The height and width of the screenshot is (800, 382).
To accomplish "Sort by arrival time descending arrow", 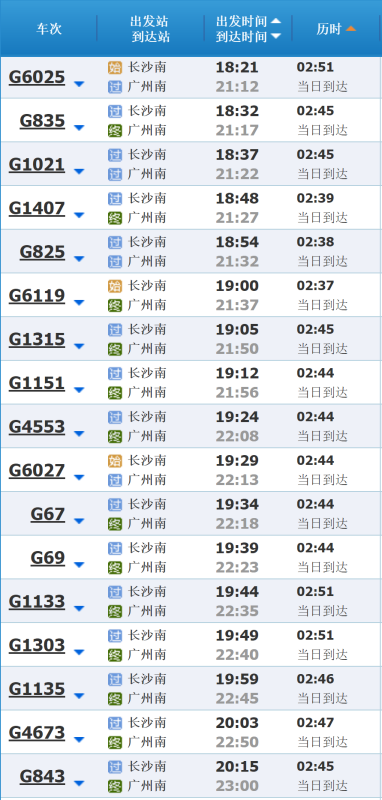I will [x=275, y=36].
